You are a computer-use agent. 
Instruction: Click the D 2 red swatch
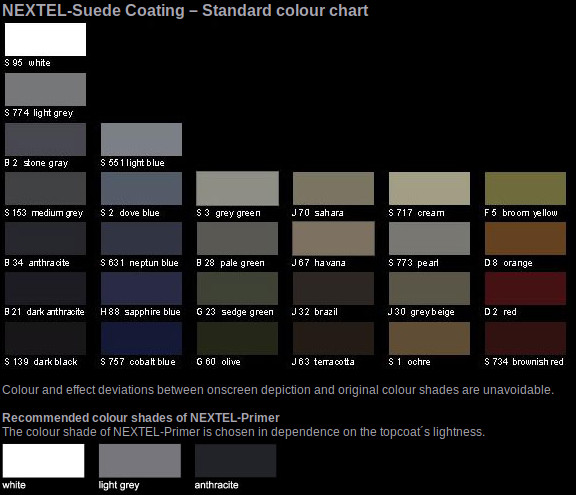[525, 288]
